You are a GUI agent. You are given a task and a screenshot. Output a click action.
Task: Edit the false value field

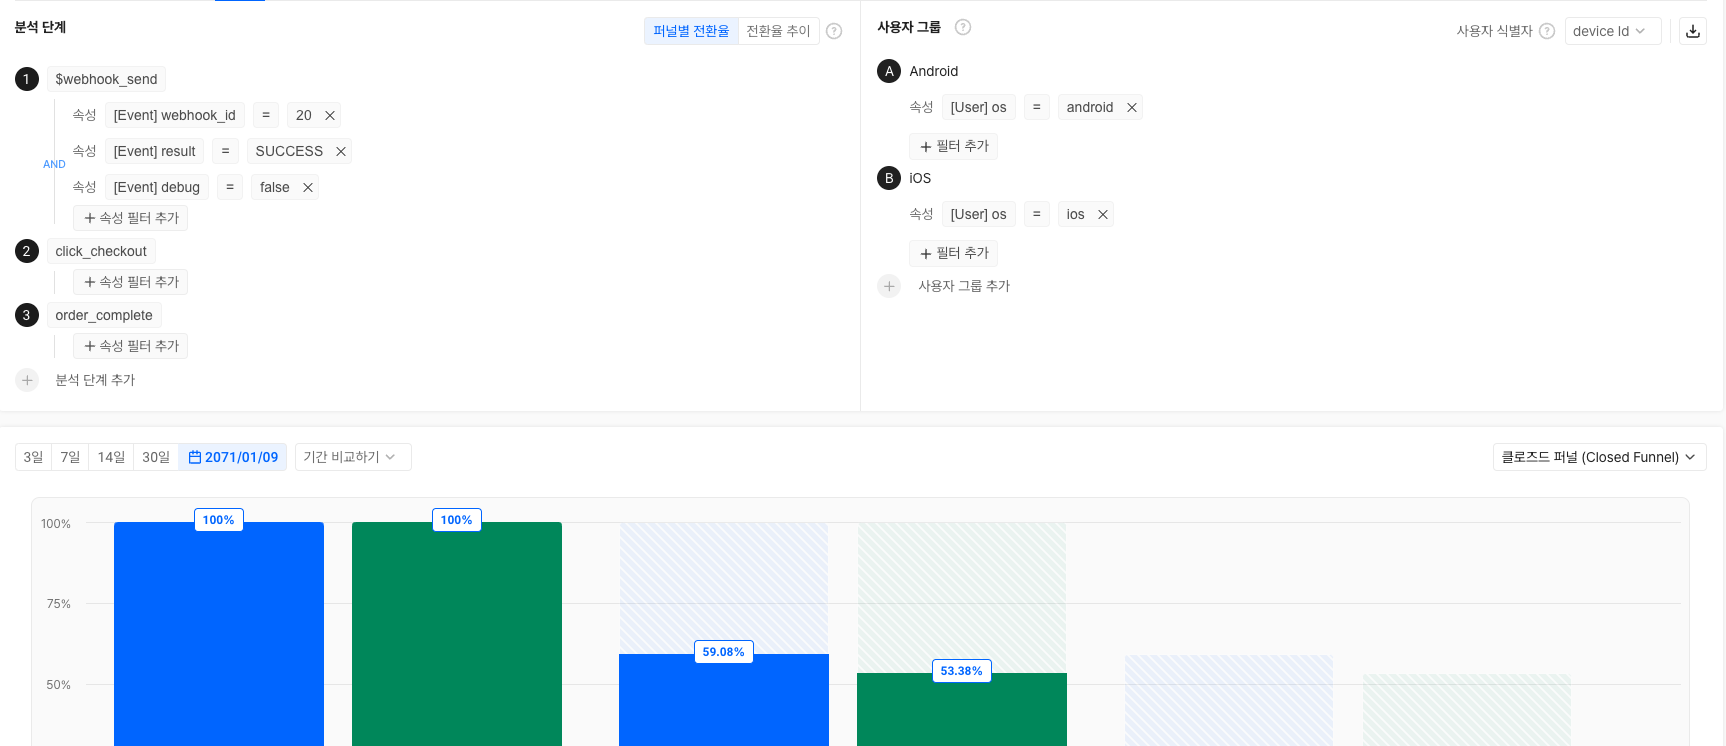[275, 187]
